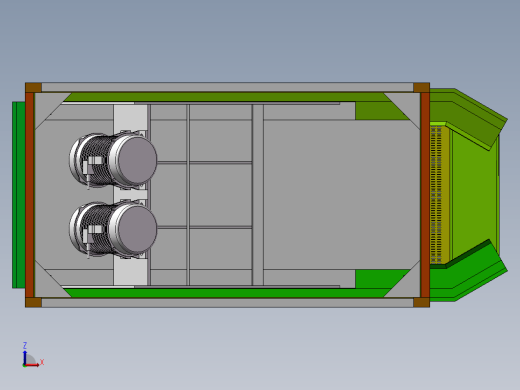Image resolution: width=520 pixels, height=390 pixels.
Task: Click the green end plate on left side
Action: pyautogui.click(x=19, y=195)
